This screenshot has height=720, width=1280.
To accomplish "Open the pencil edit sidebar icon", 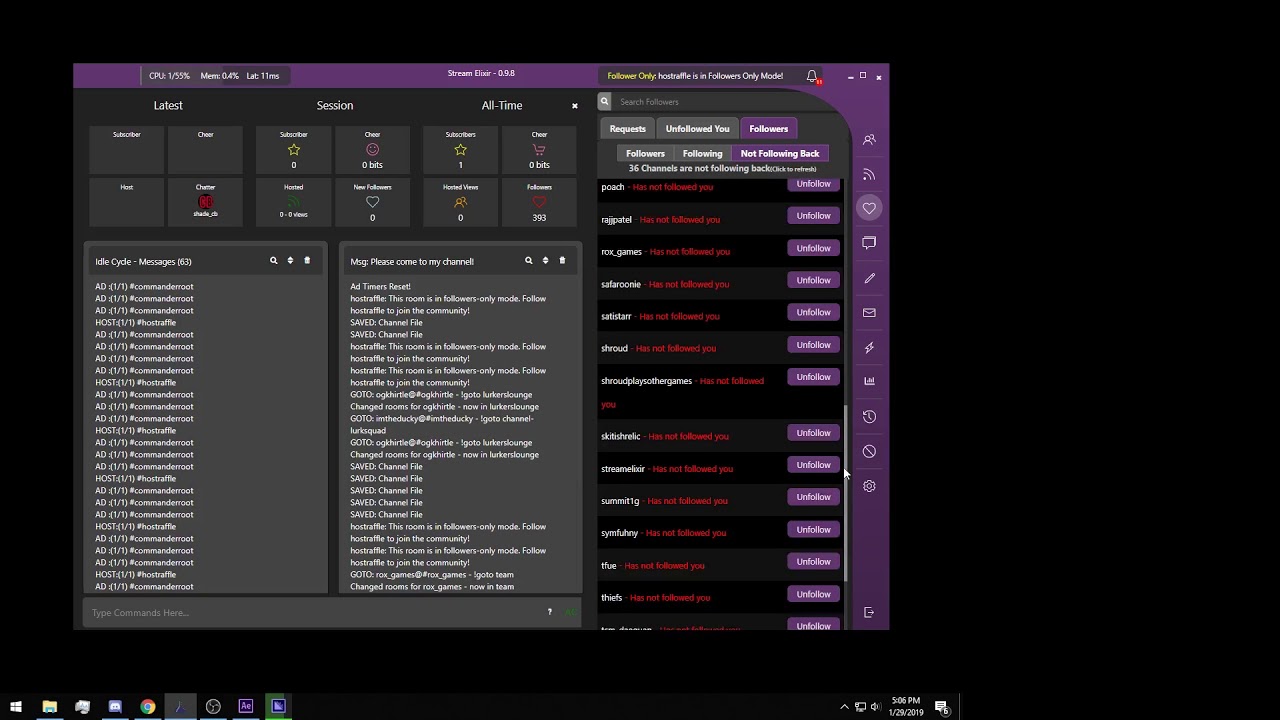I will (x=869, y=278).
